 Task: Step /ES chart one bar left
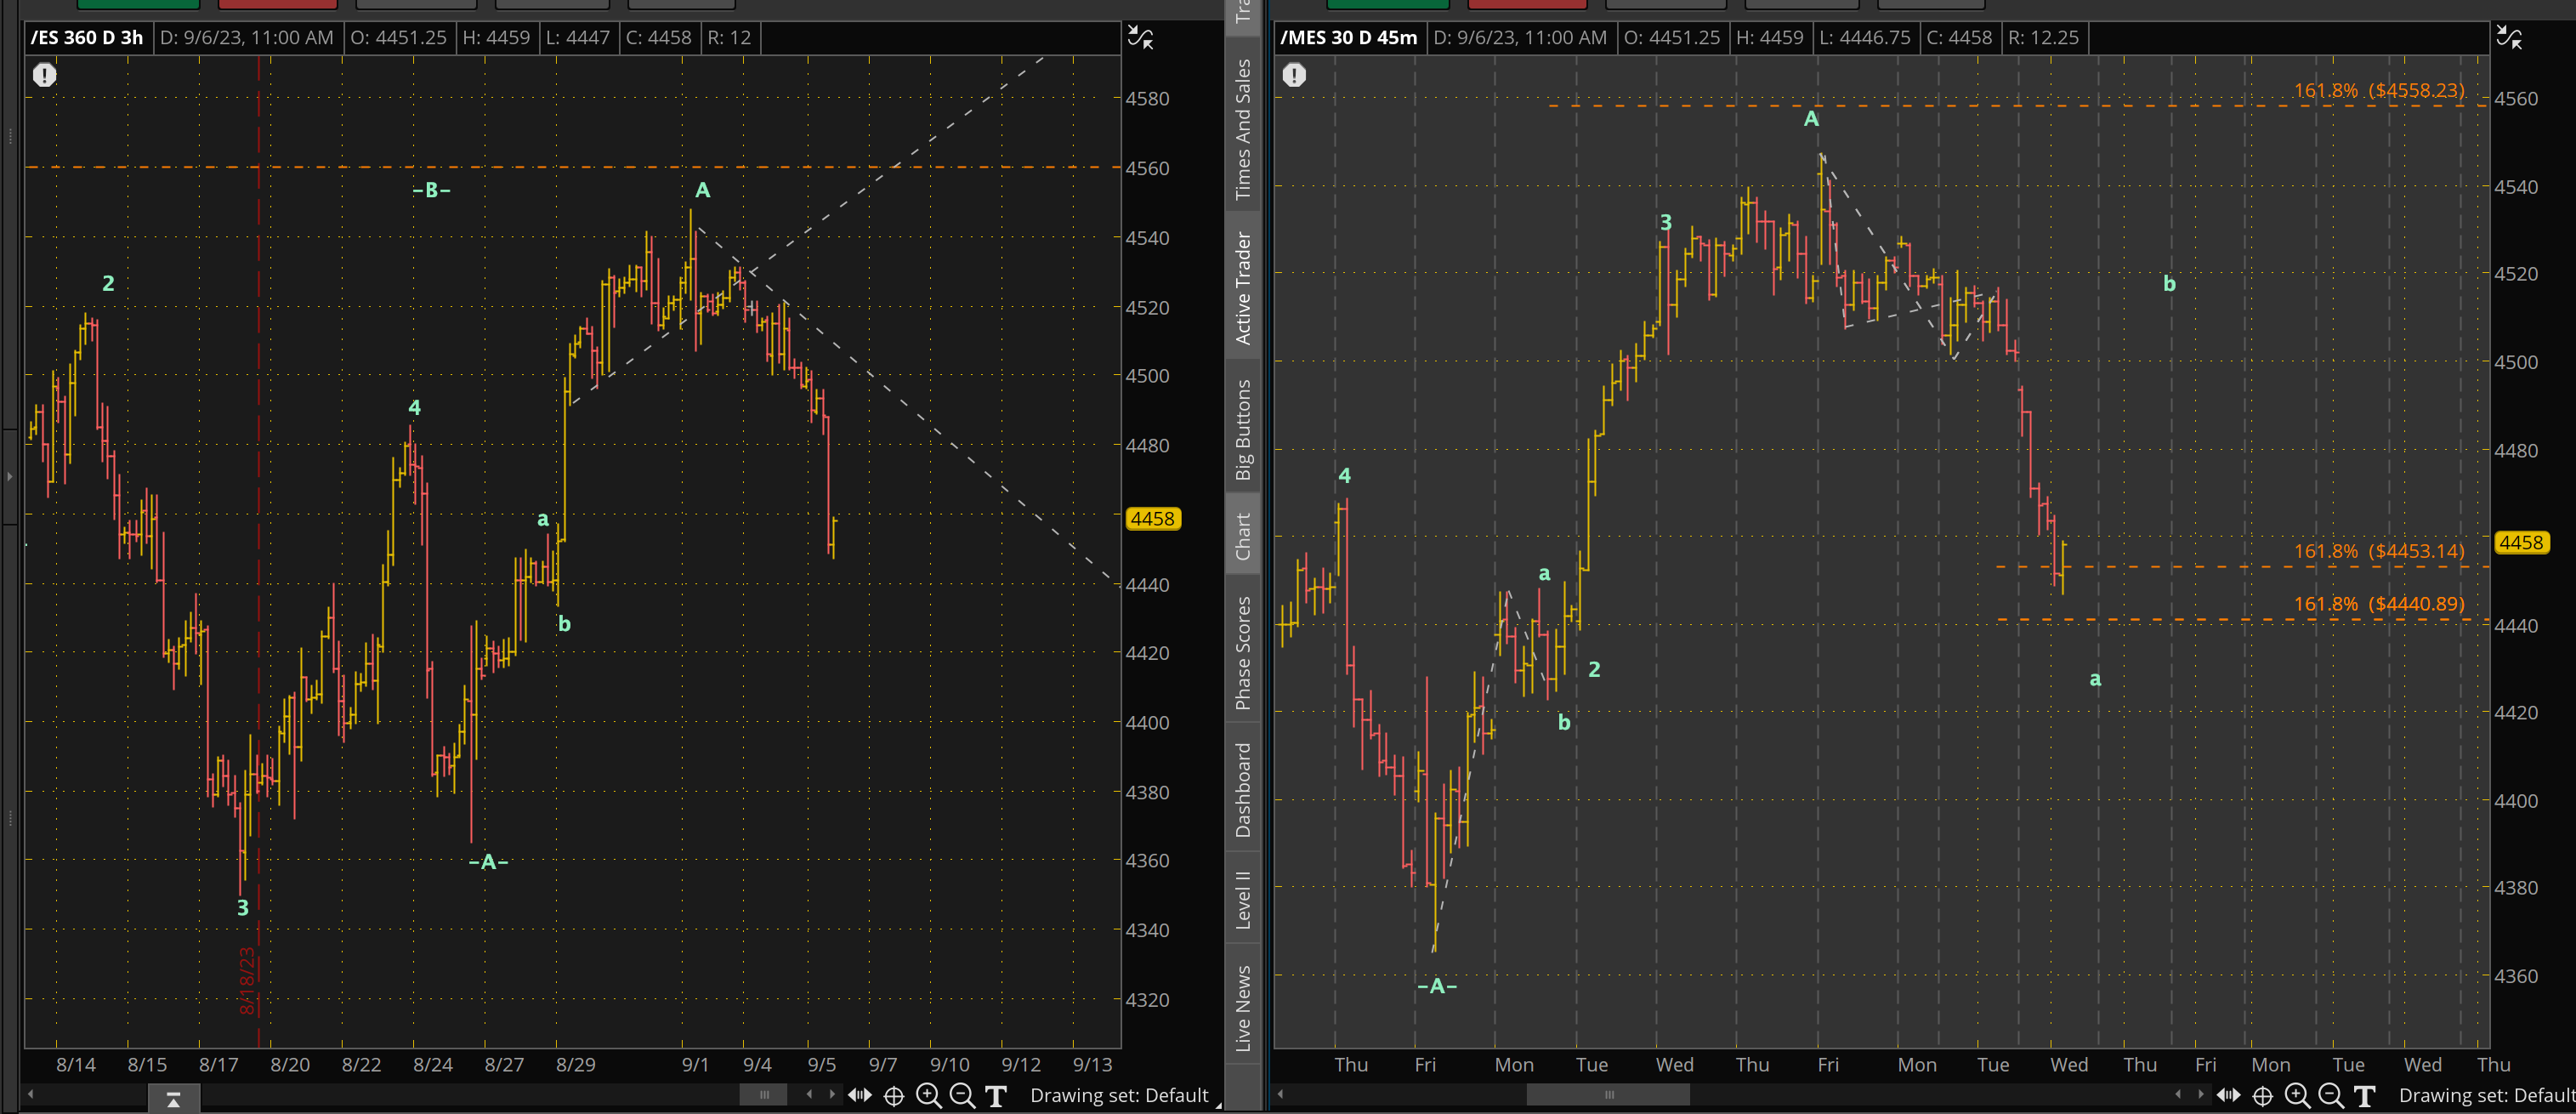tap(809, 1095)
